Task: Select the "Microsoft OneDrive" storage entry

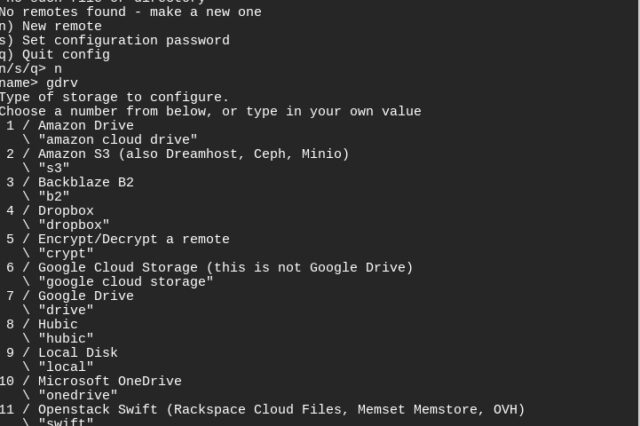Action: pyautogui.click(x=109, y=381)
